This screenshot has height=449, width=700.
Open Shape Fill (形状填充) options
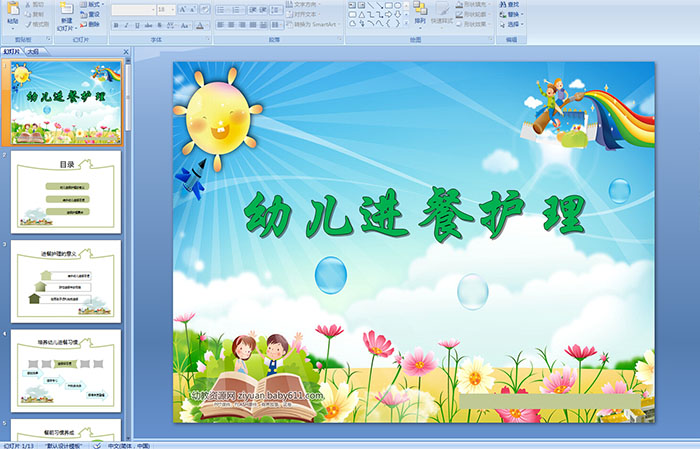pyautogui.click(x=474, y=4)
